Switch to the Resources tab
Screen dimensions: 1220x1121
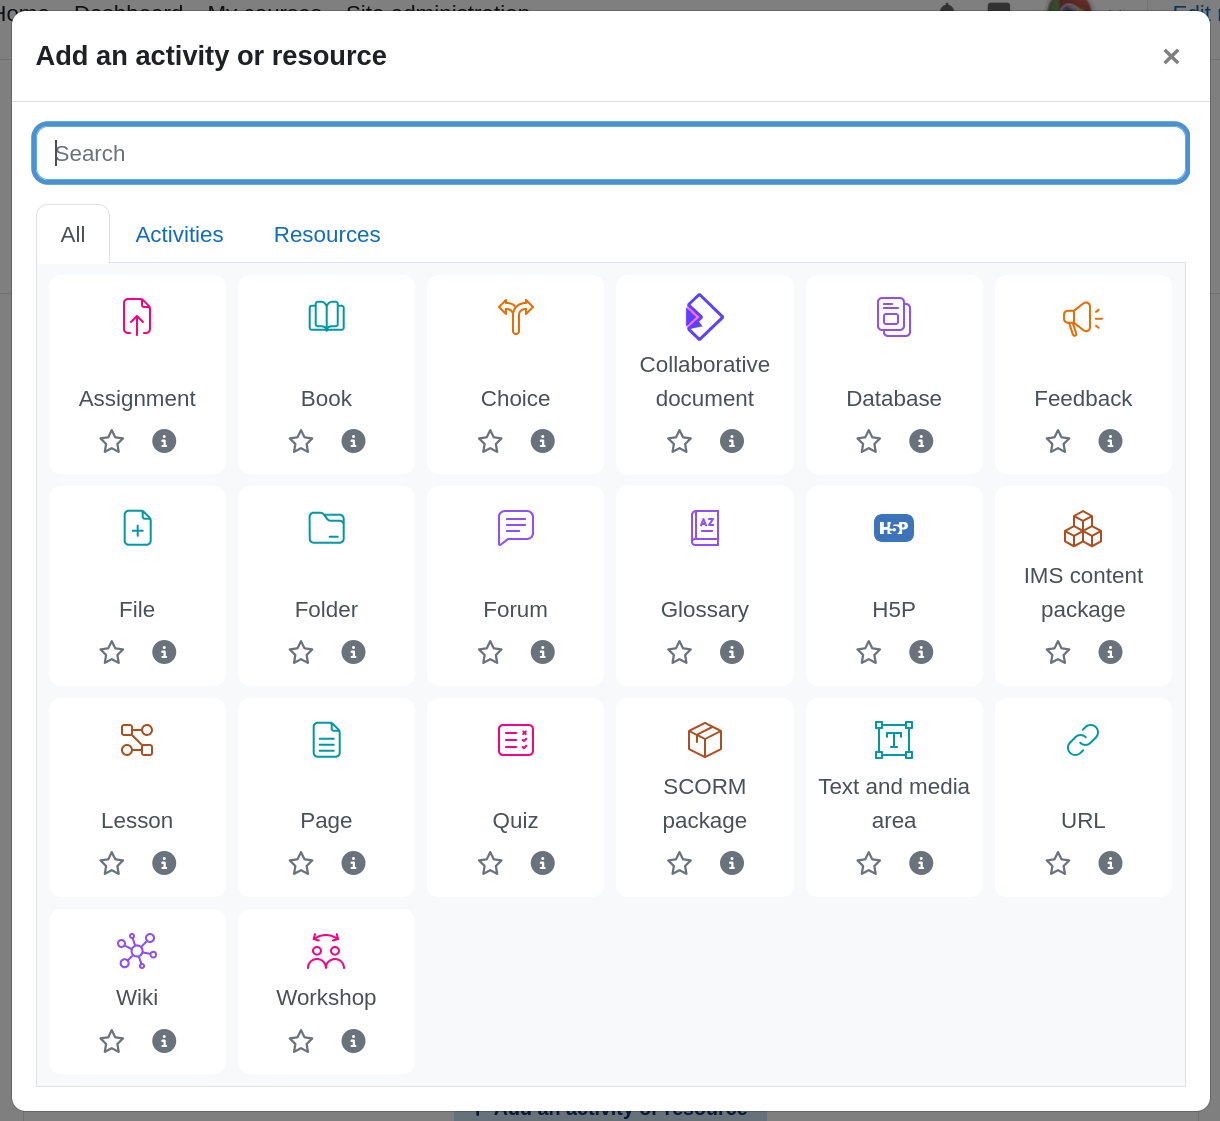click(327, 234)
